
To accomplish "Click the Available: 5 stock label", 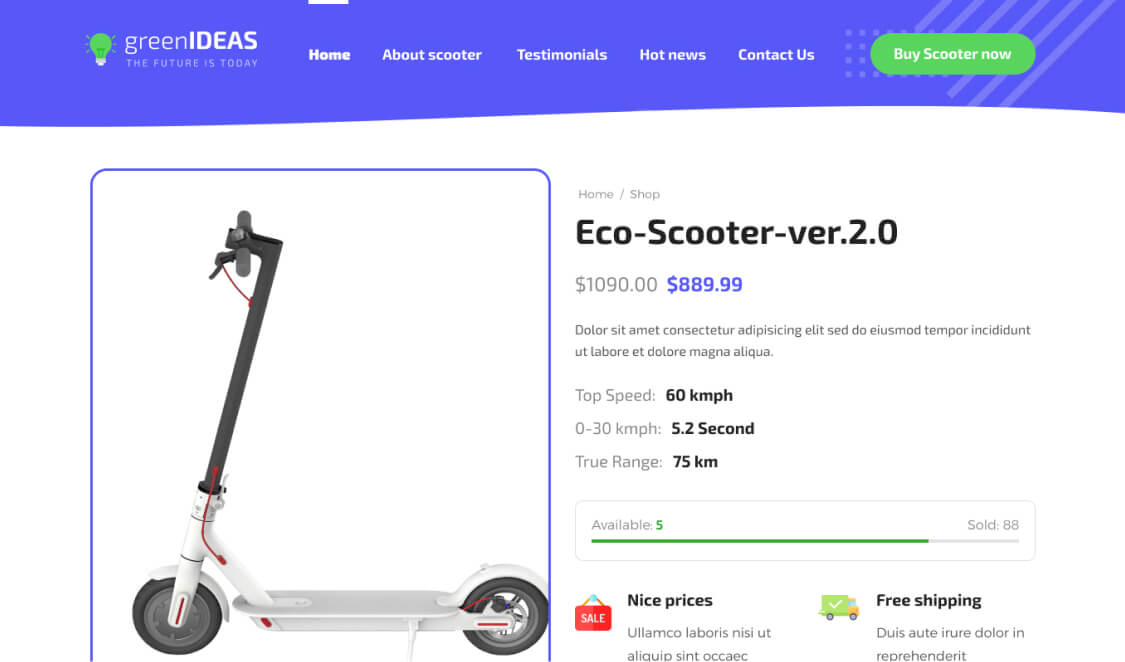I will pos(627,525).
